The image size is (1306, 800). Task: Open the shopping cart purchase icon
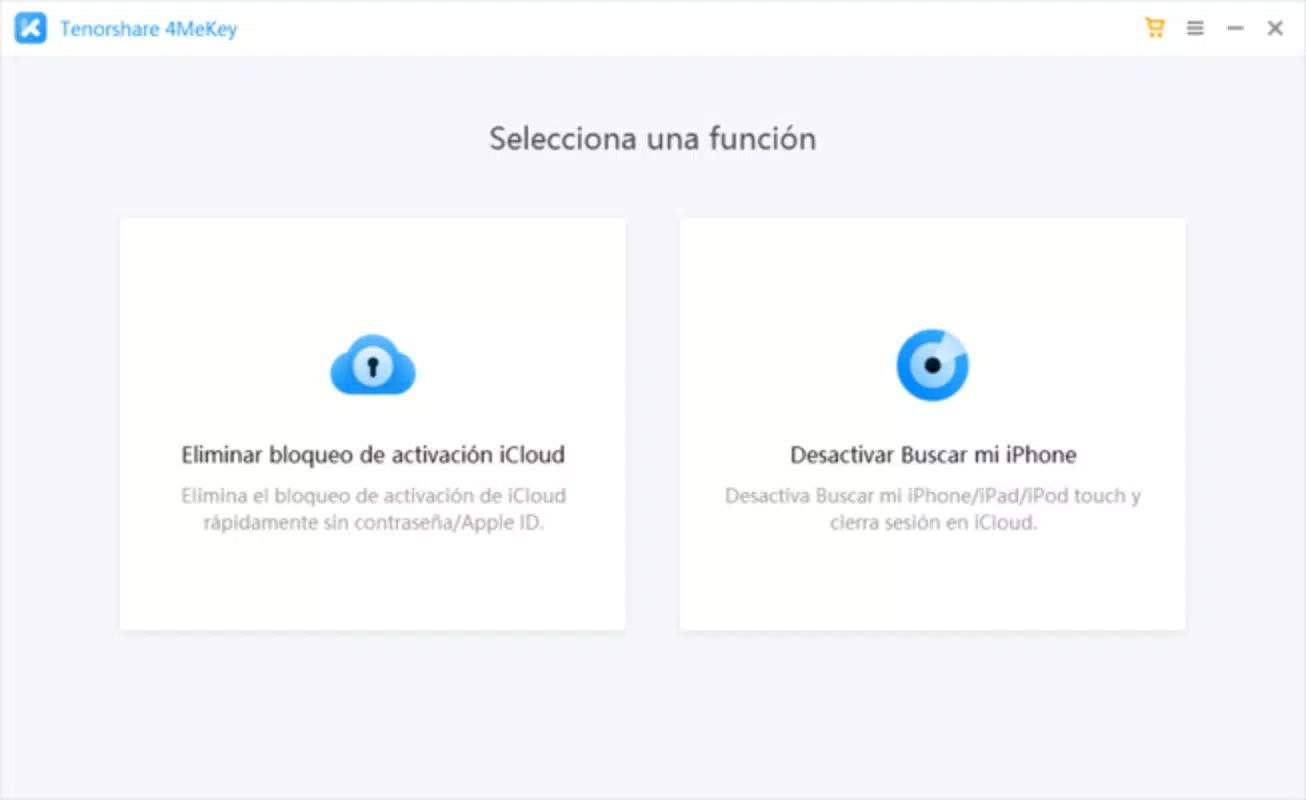click(1155, 28)
